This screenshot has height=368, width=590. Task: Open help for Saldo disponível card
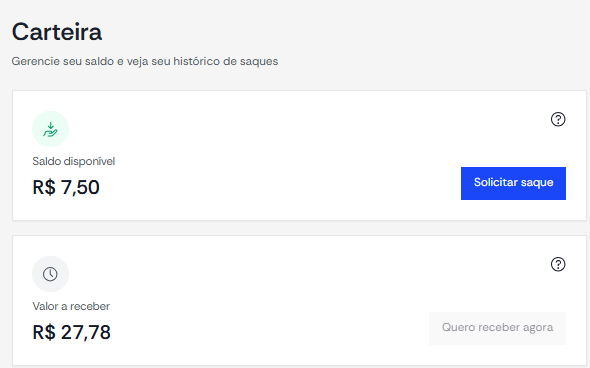coord(558,119)
